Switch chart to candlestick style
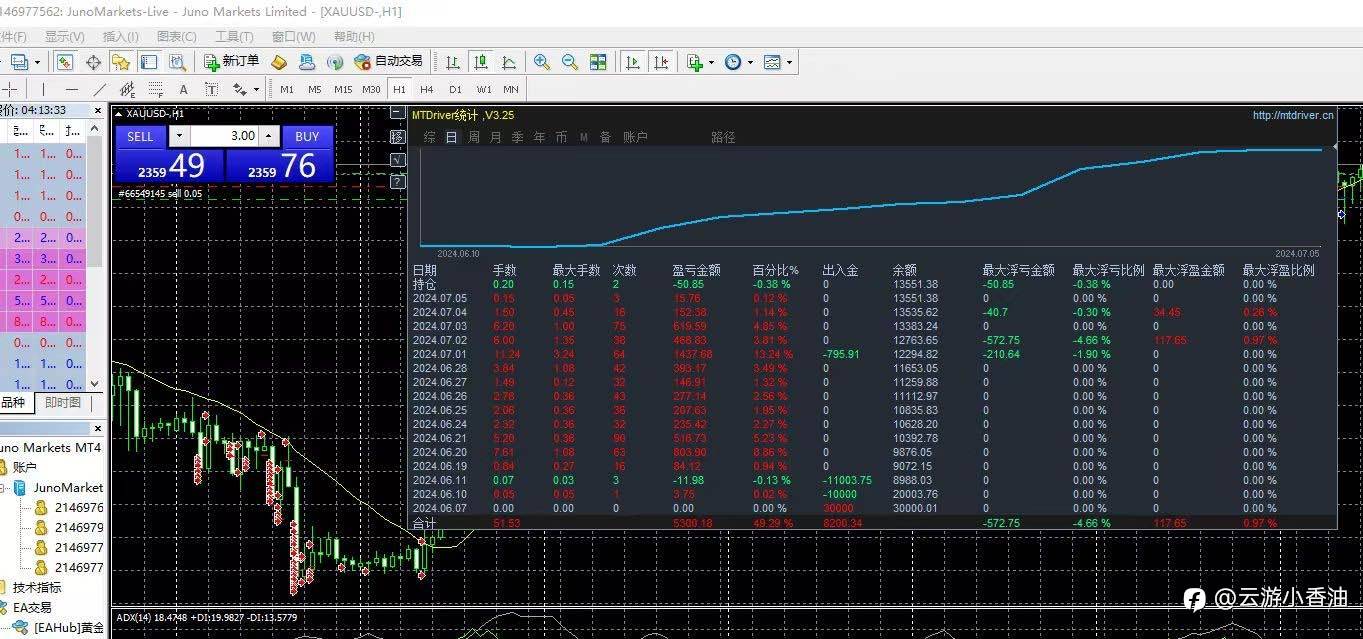Viewport: 1363px width, 639px height. click(x=481, y=62)
